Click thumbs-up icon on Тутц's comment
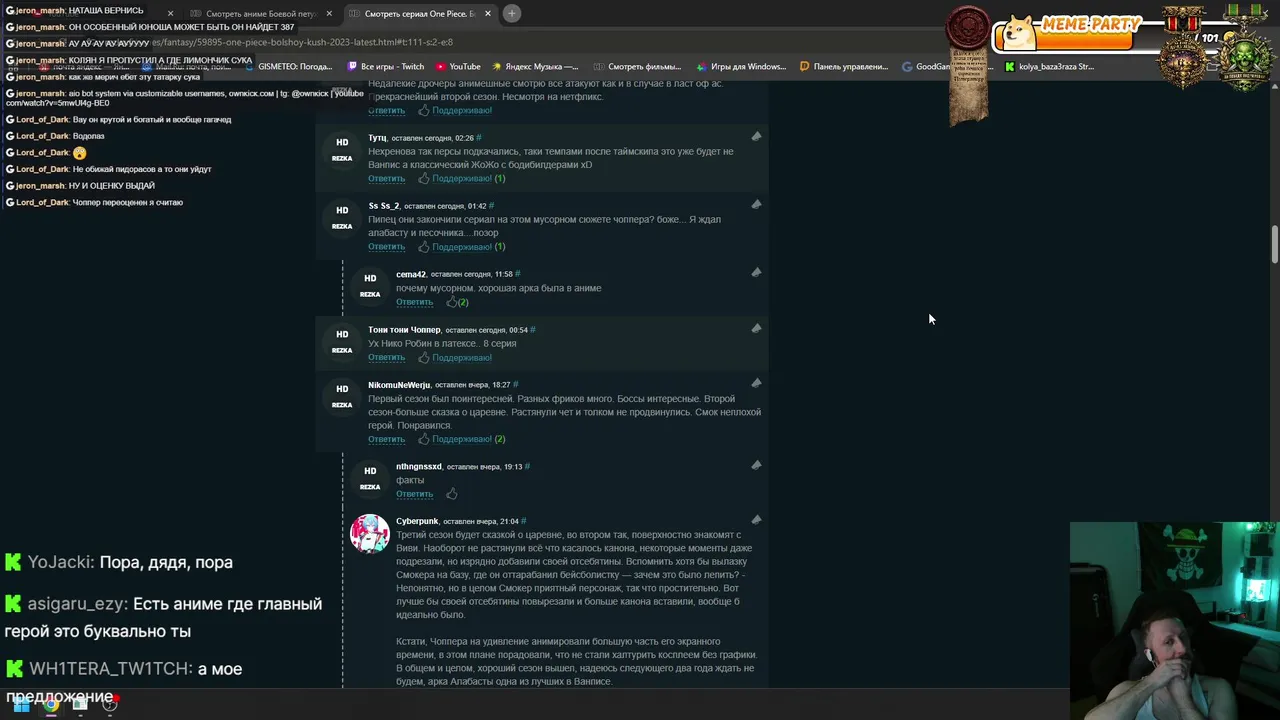This screenshot has width=1280, height=720. click(424, 178)
